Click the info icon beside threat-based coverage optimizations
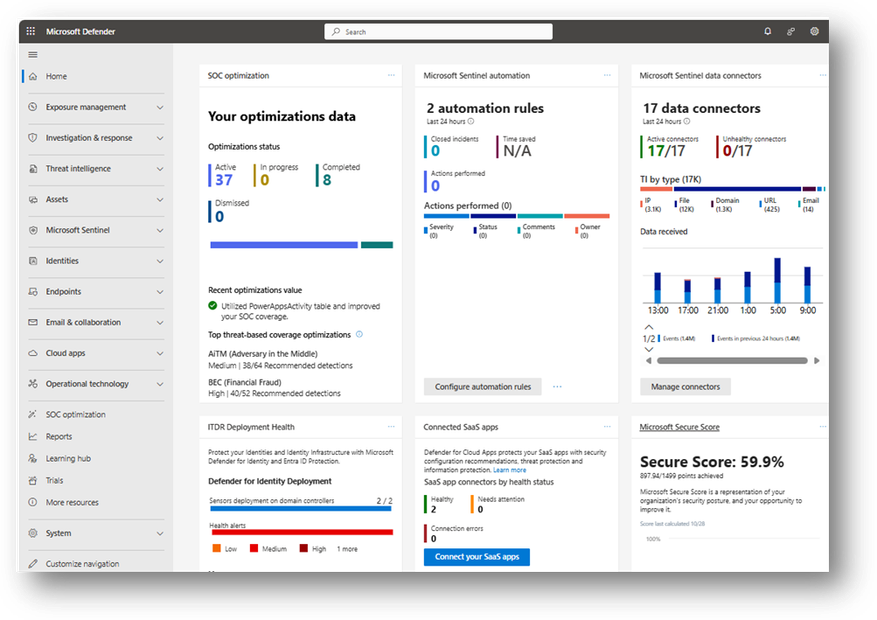This screenshot has width=877, height=620. pos(359,334)
